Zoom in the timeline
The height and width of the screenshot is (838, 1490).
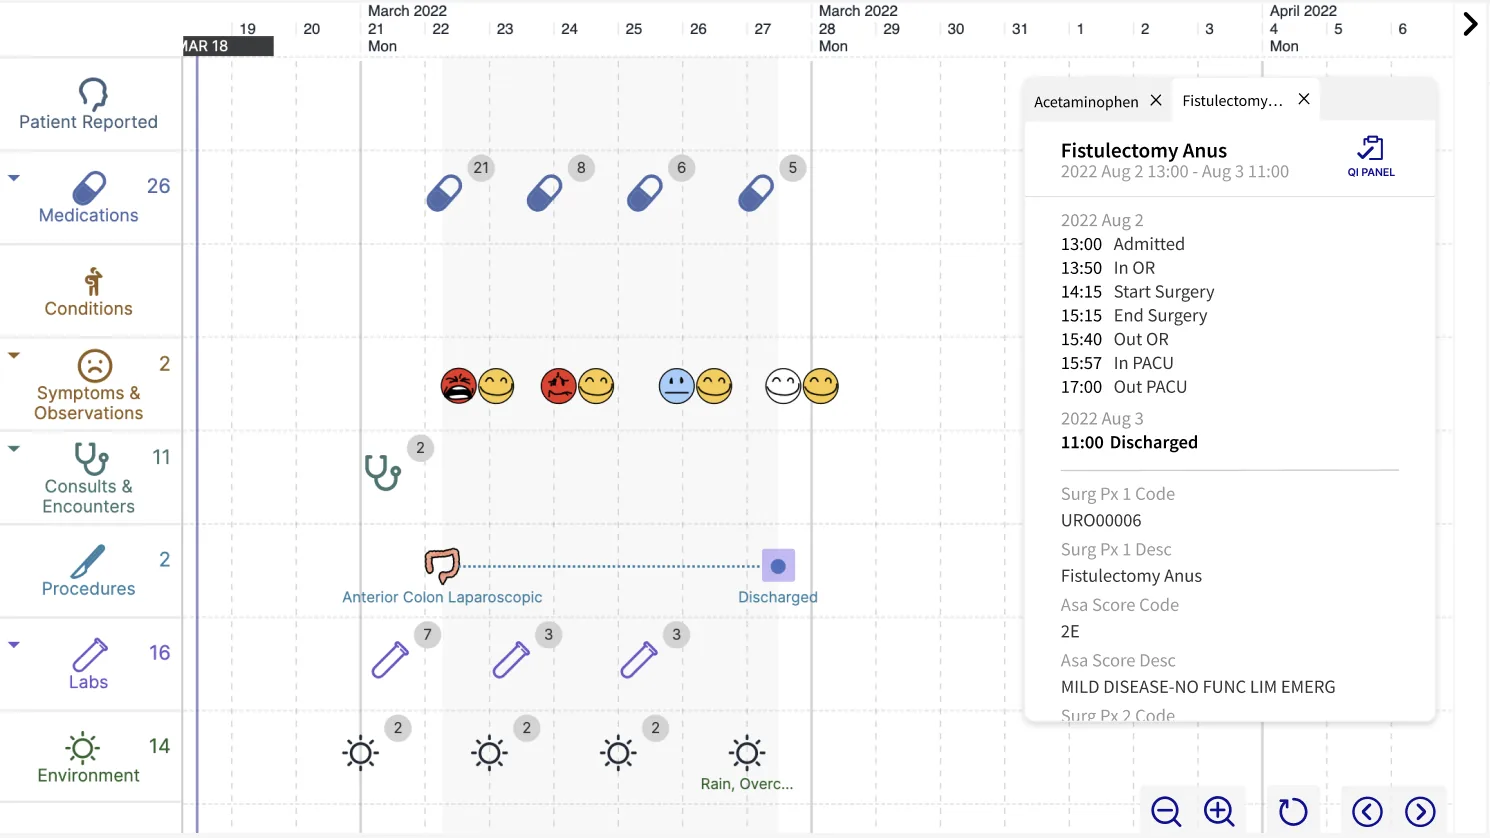[x=1219, y=811]
